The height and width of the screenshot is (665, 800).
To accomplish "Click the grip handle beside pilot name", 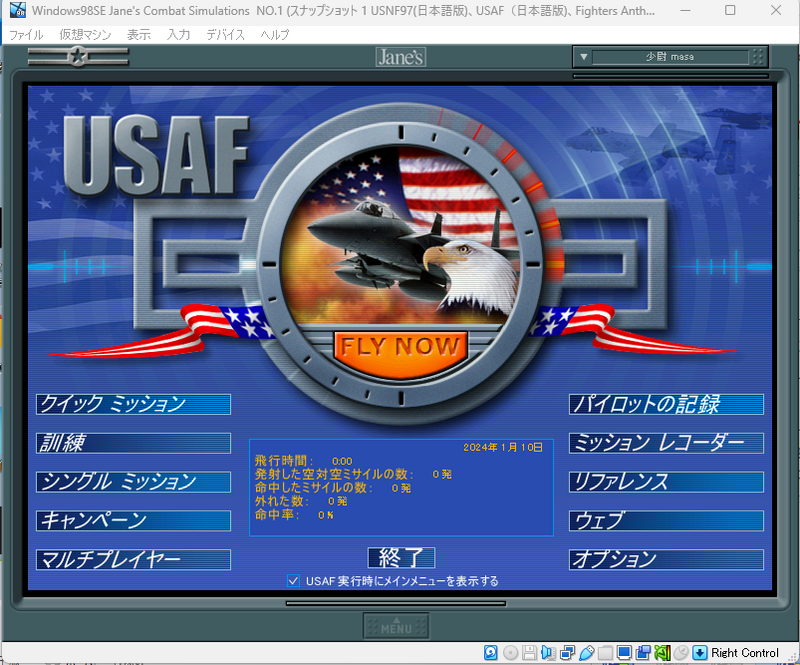I will (758, 57).
